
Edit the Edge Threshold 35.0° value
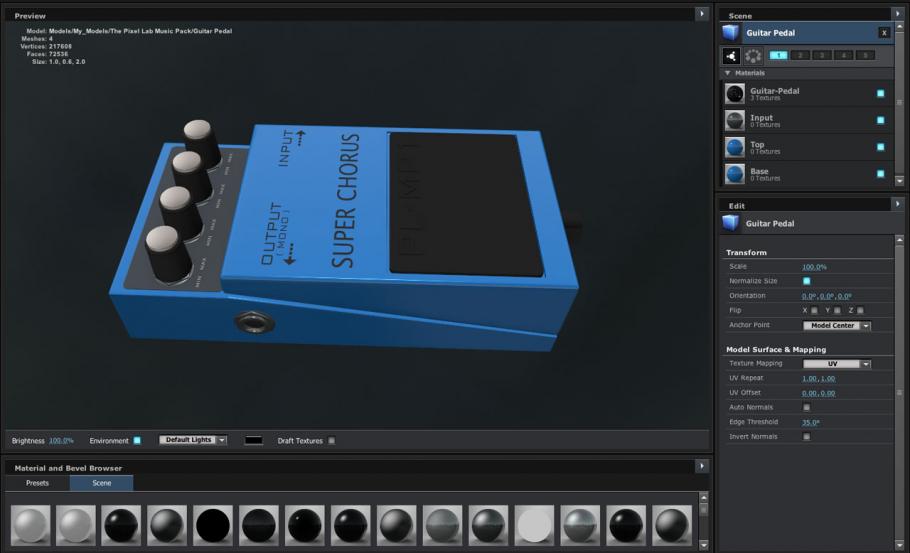tap(810, 422)
